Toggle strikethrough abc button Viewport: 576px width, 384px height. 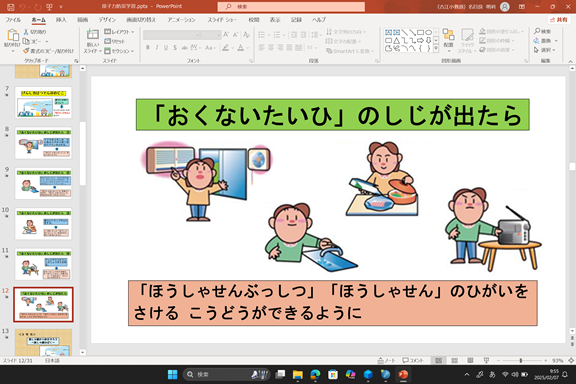(184, 47)
